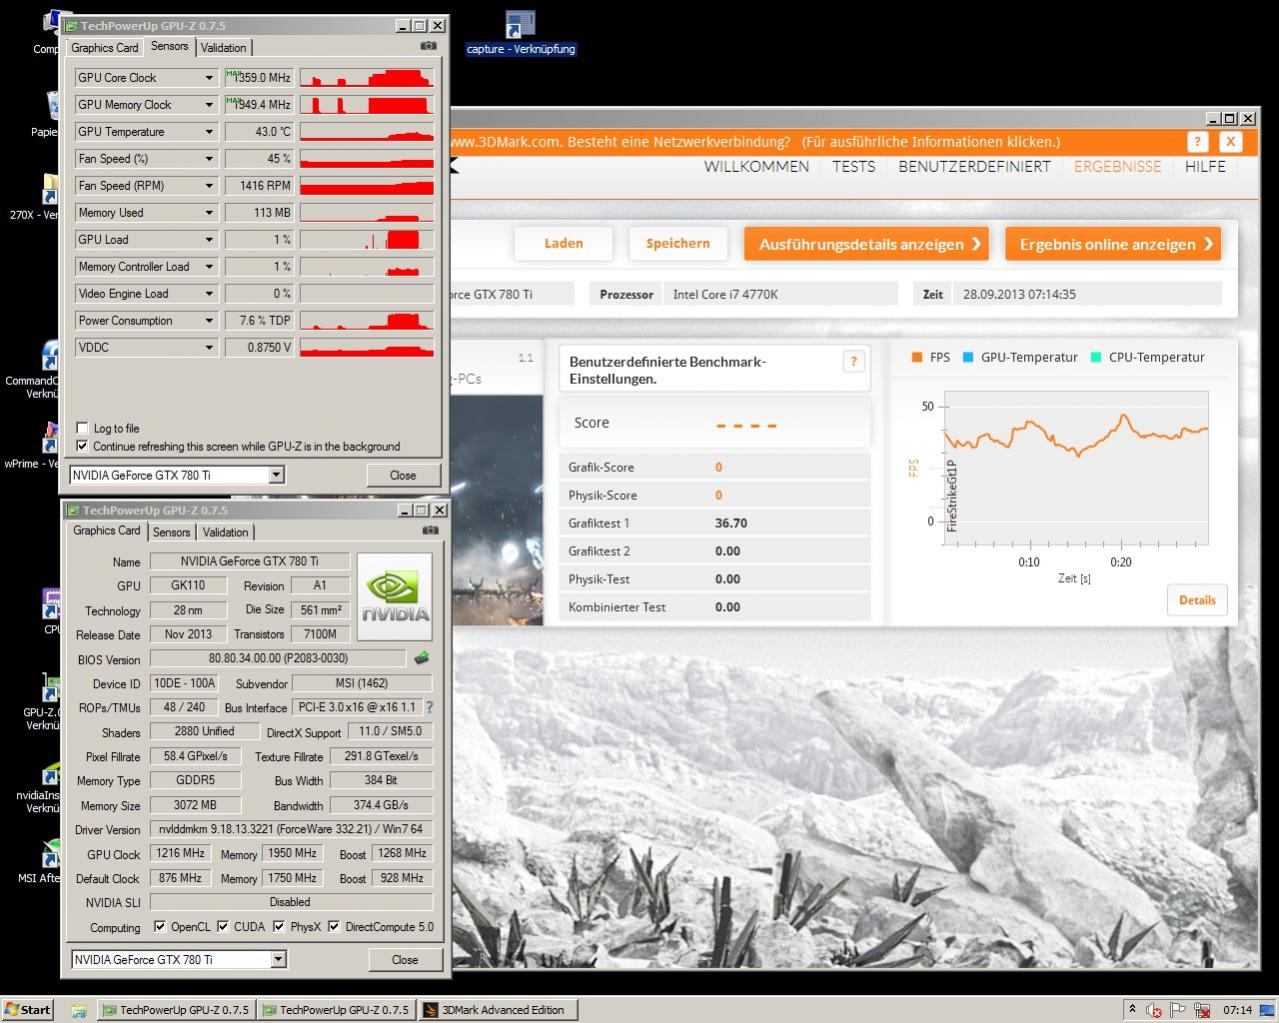Viewport: 1279px width, 1023px height.
Task: Switch to Graphics Card tab in upper GPU-Z
Action: [104, 48]
